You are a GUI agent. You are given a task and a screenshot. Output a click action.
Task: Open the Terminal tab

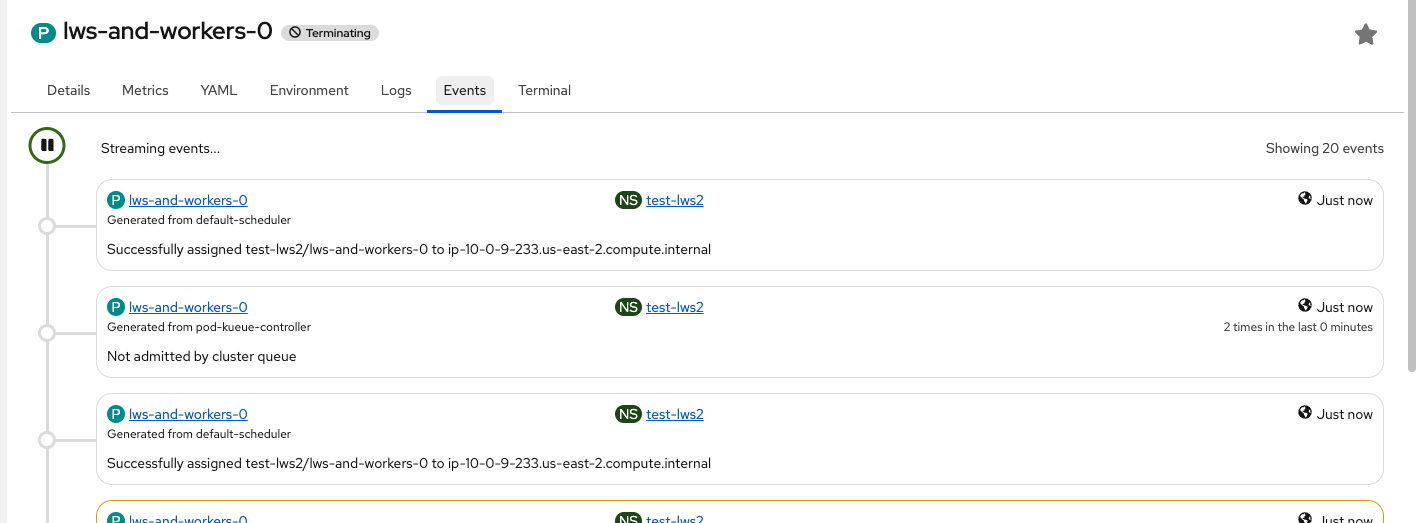(544, 90)
